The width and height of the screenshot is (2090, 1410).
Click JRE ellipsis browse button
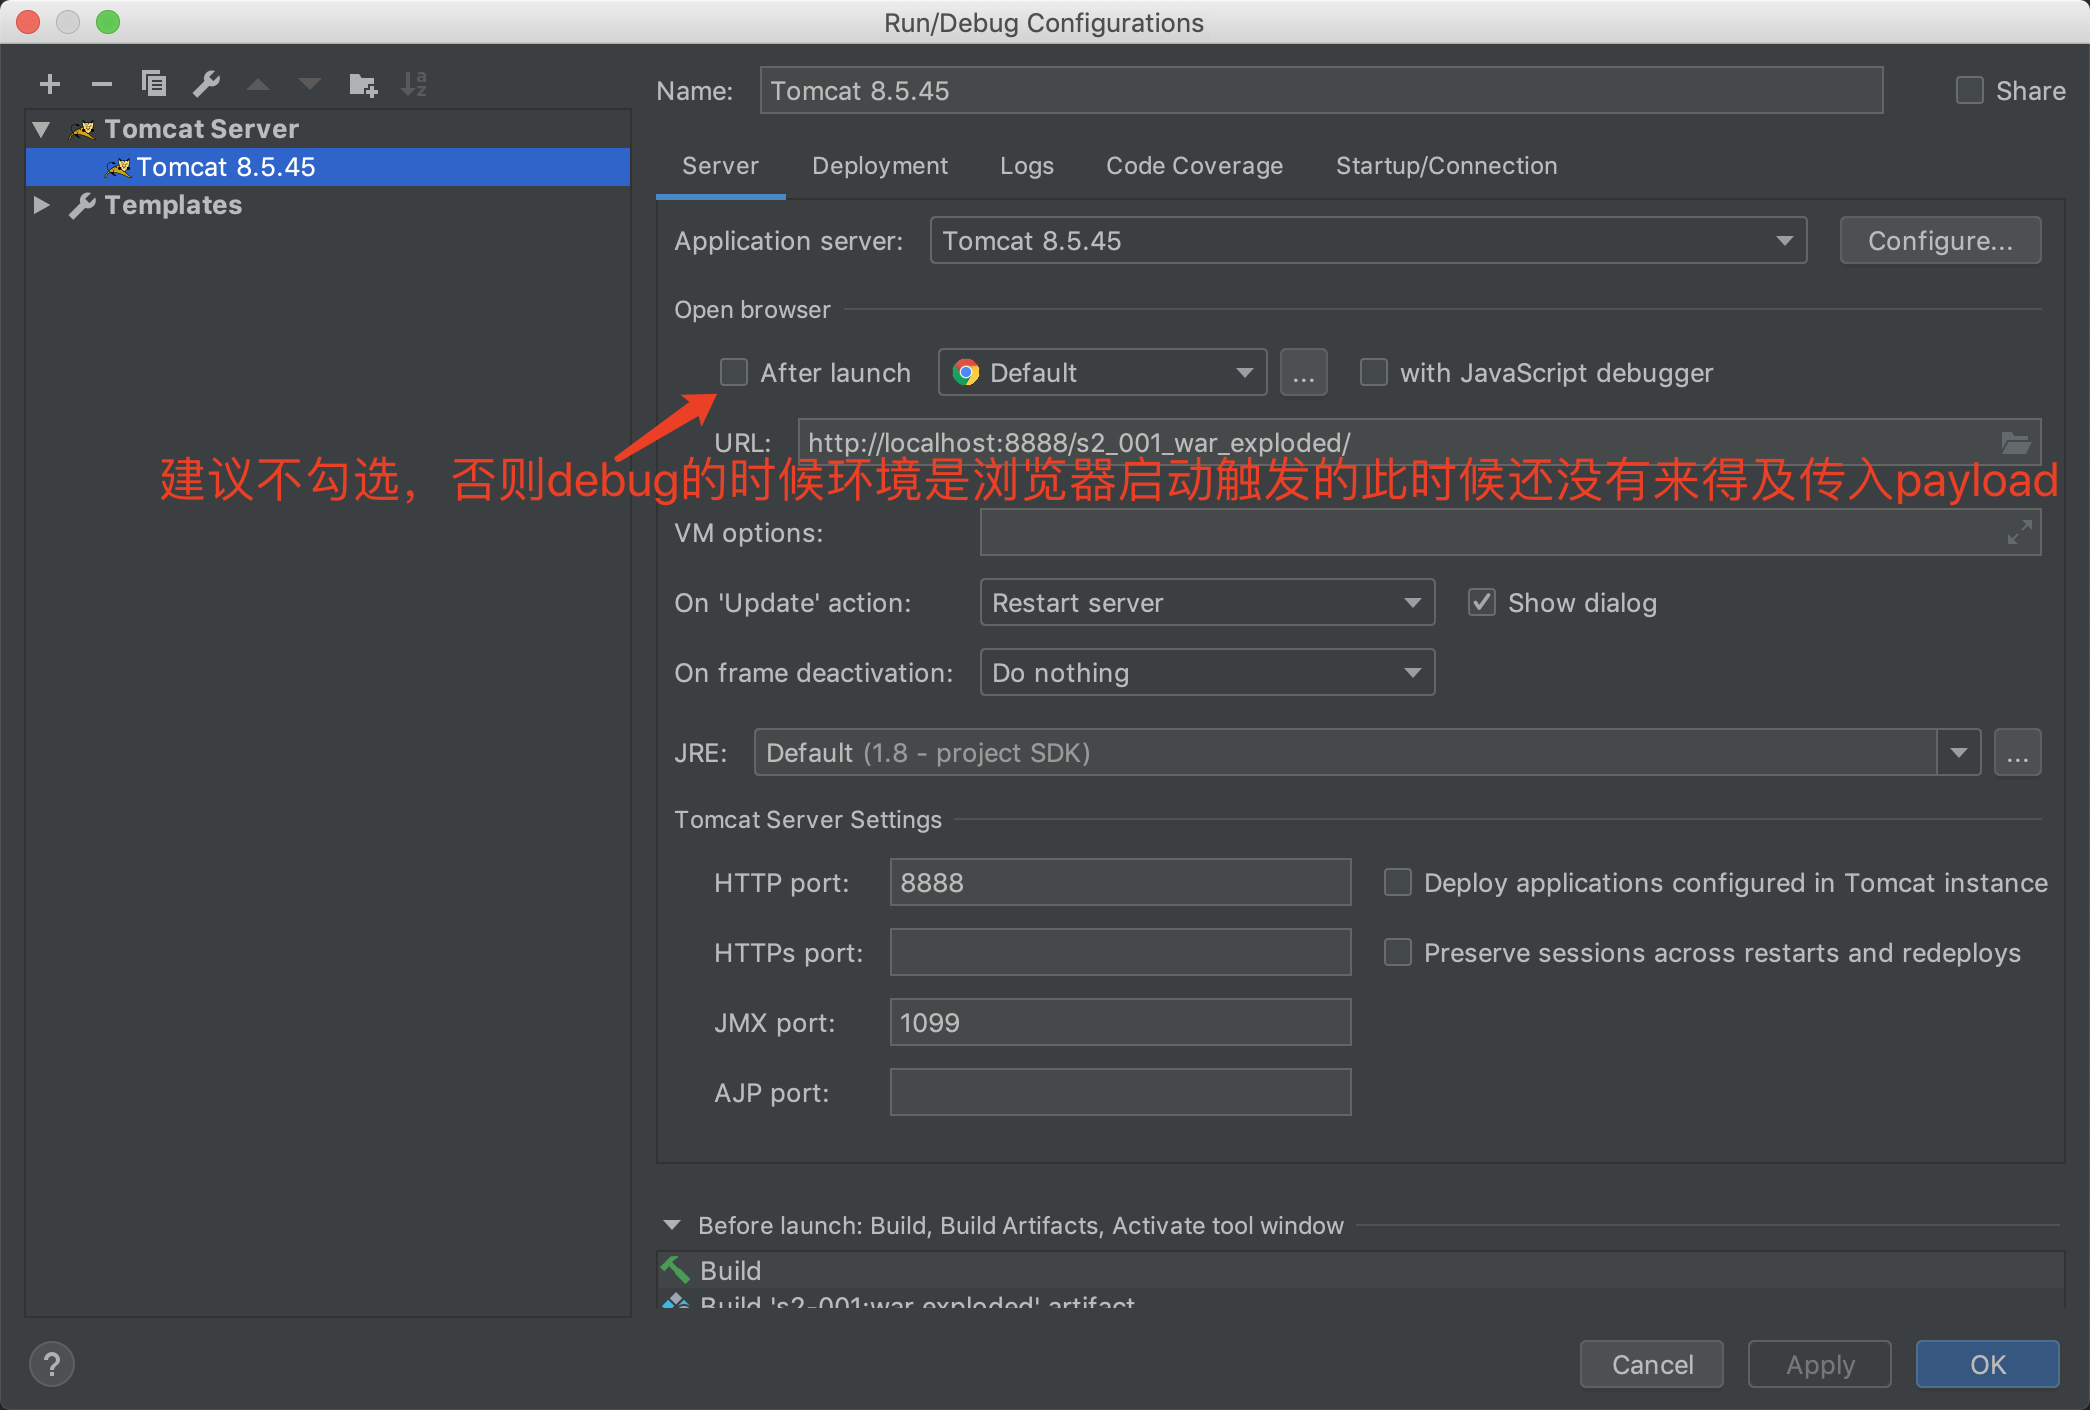click(2018, 753)
